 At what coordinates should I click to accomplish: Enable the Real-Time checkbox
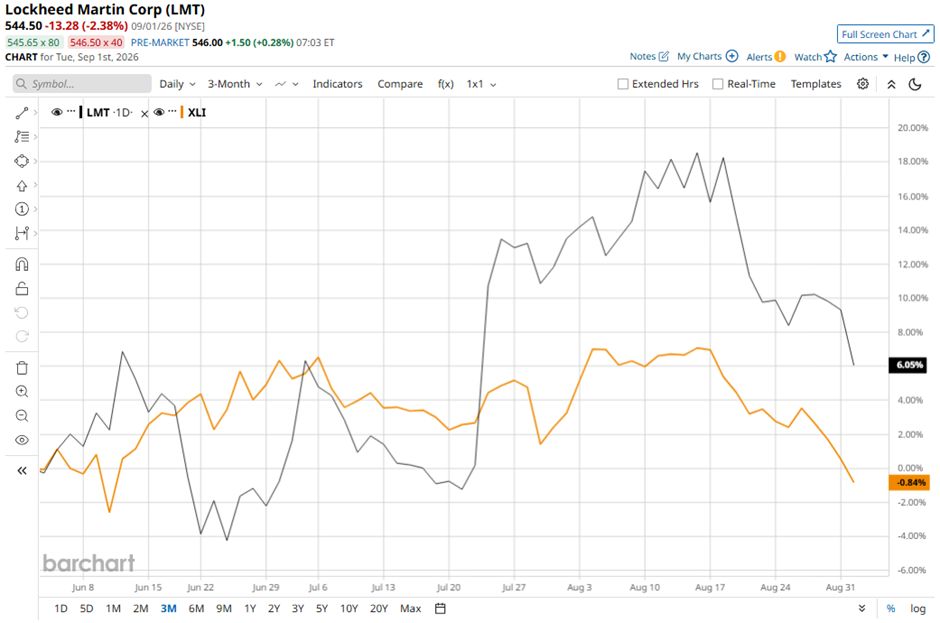[x=718, y=84]
